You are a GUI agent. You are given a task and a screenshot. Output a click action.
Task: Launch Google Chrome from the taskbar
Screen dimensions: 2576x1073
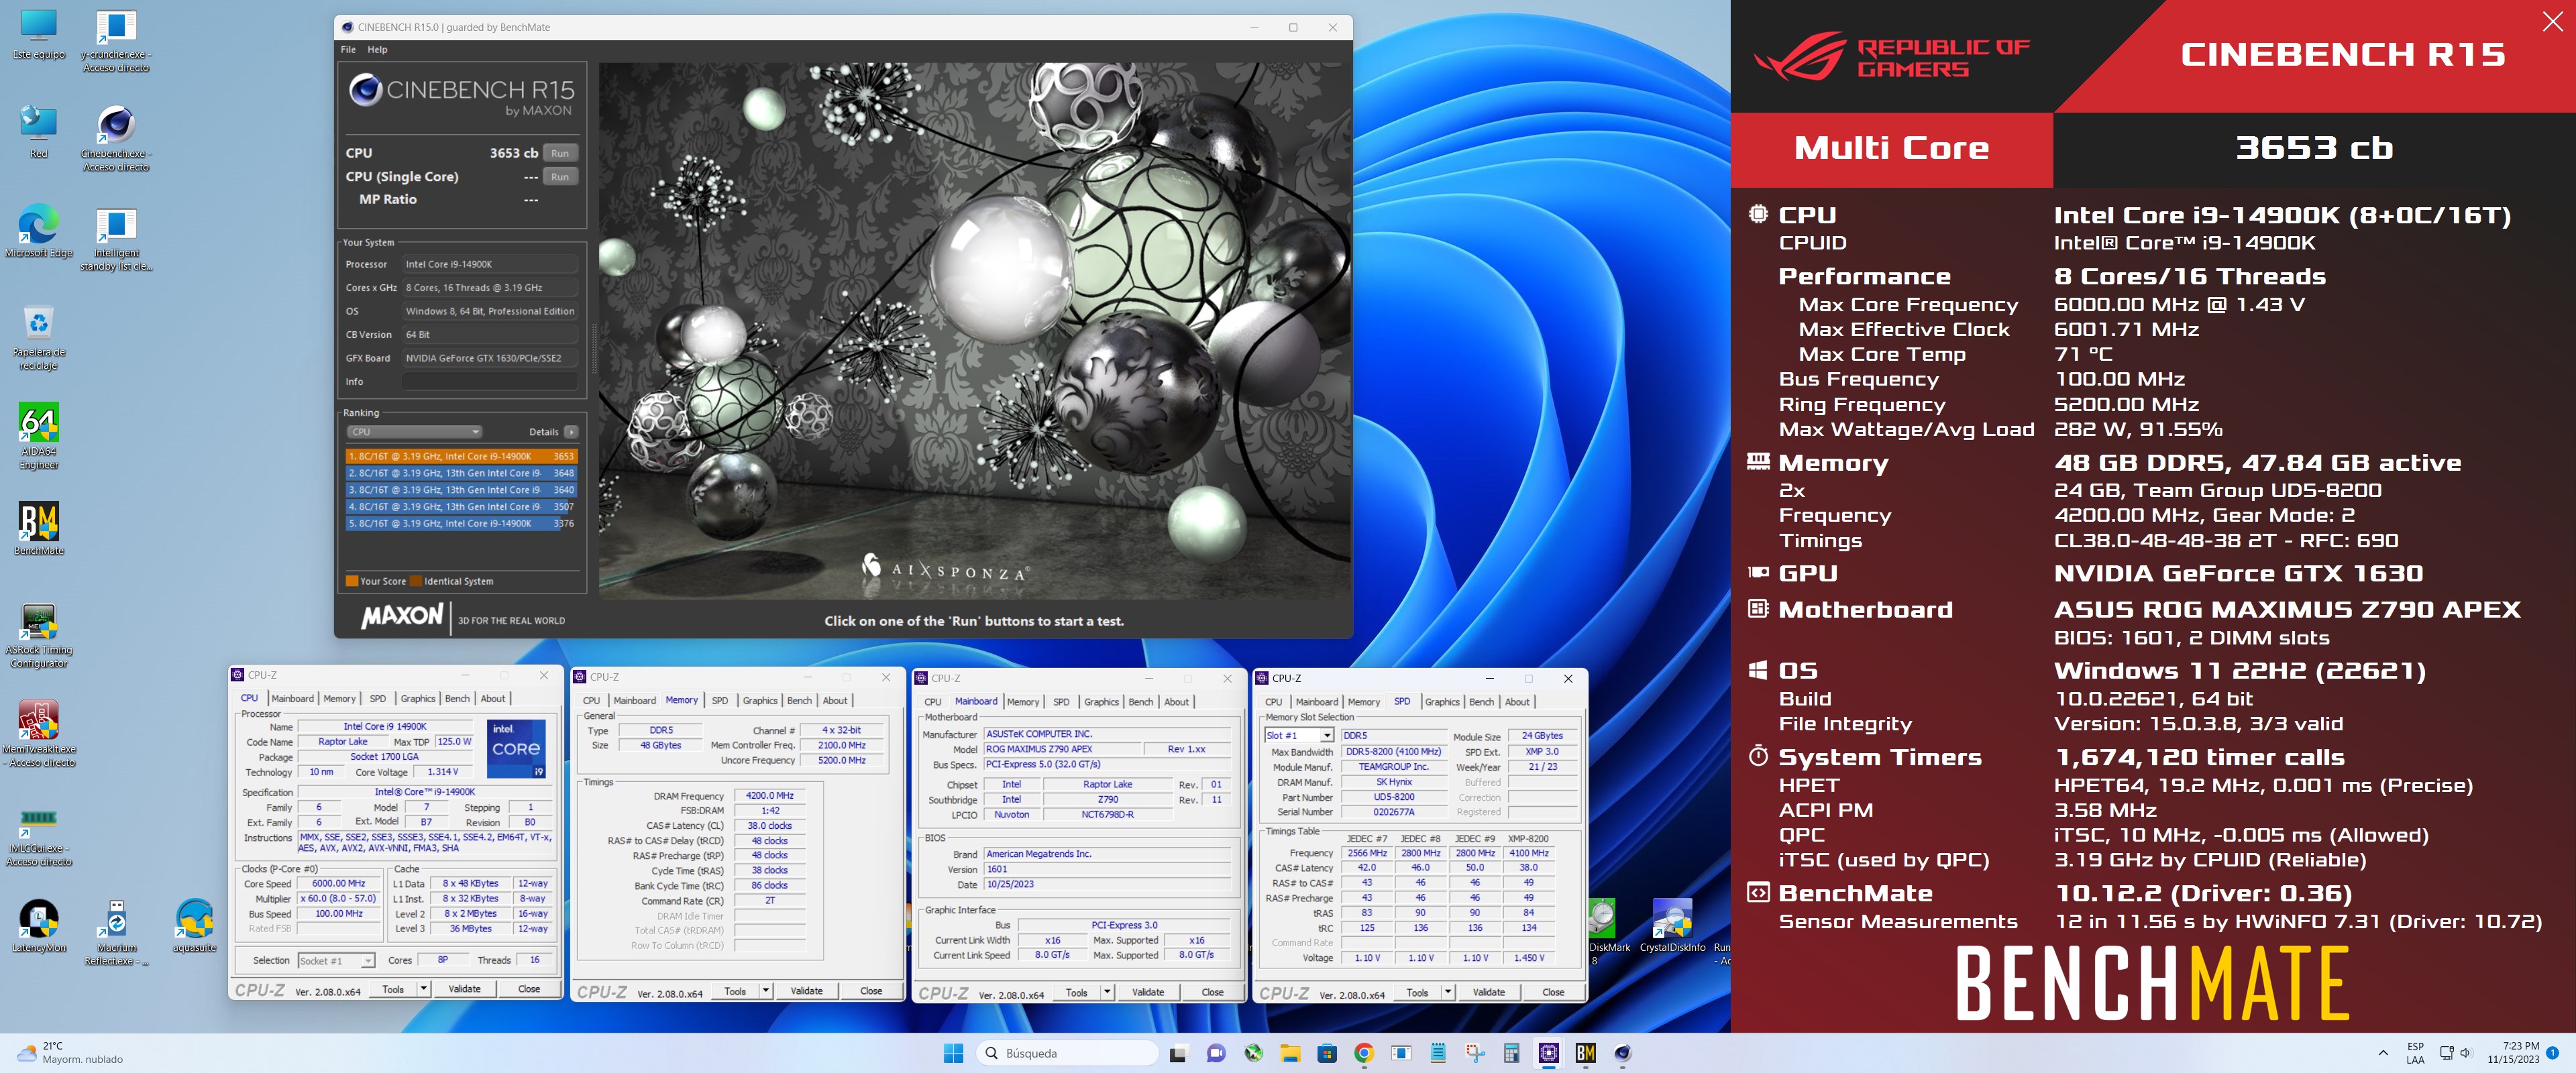1364,1053
